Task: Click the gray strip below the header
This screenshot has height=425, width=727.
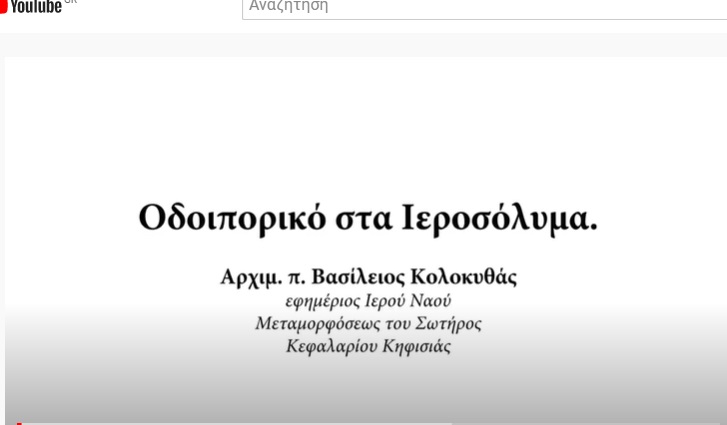Action: click(366, 44)
